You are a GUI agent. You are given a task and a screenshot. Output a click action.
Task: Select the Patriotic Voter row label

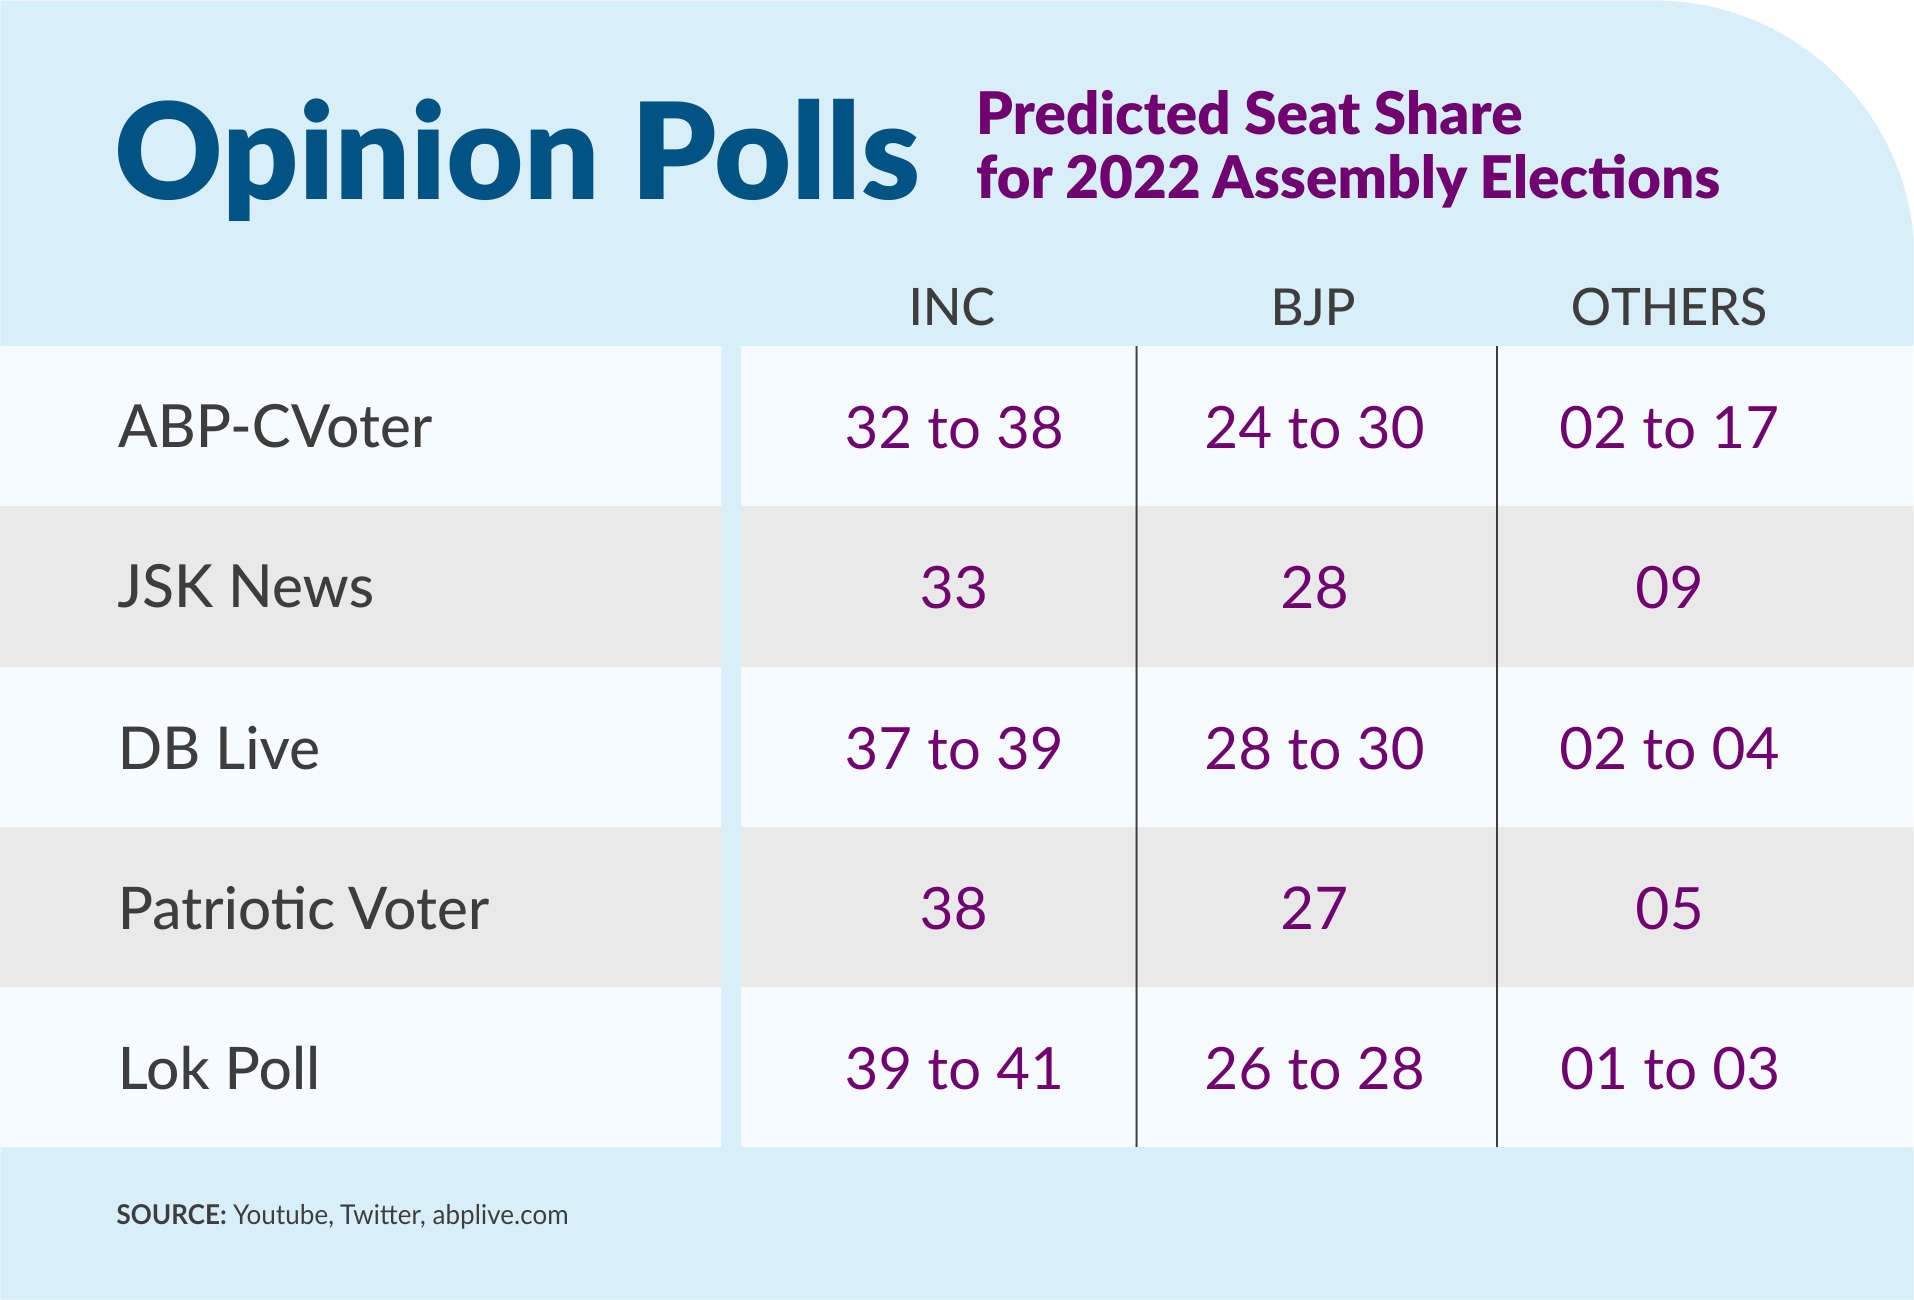coord(304,908)
